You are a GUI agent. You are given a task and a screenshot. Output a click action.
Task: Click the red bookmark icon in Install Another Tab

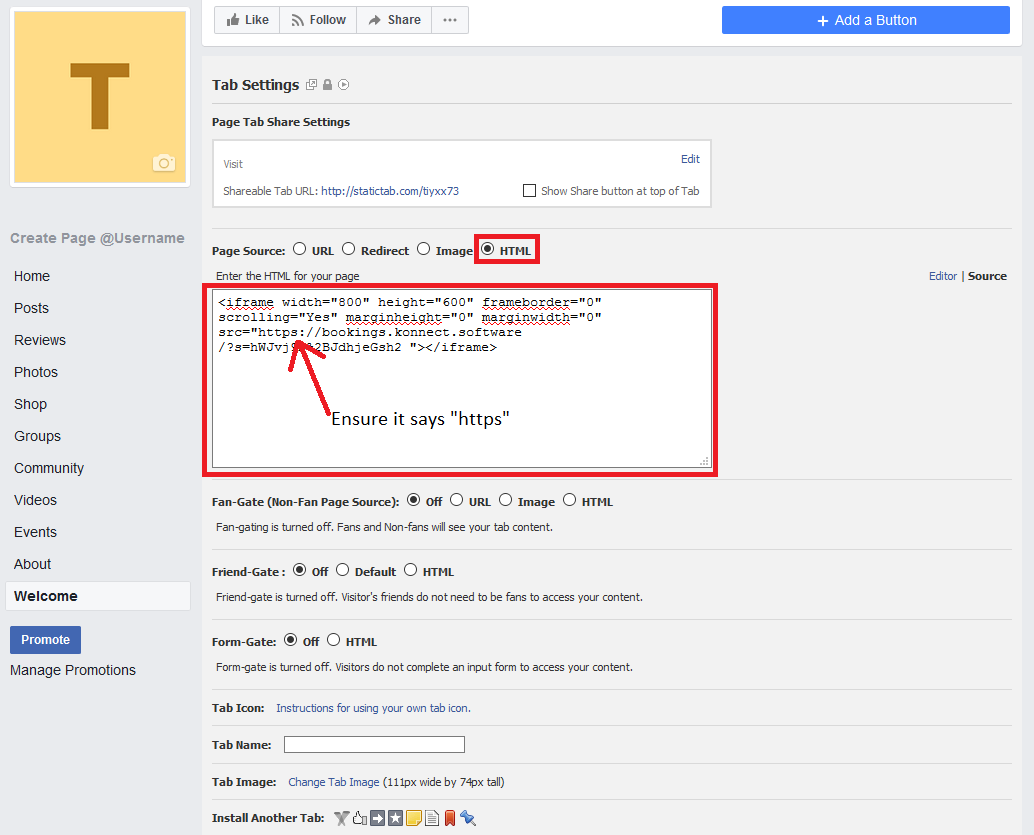[x=450, y=817]
